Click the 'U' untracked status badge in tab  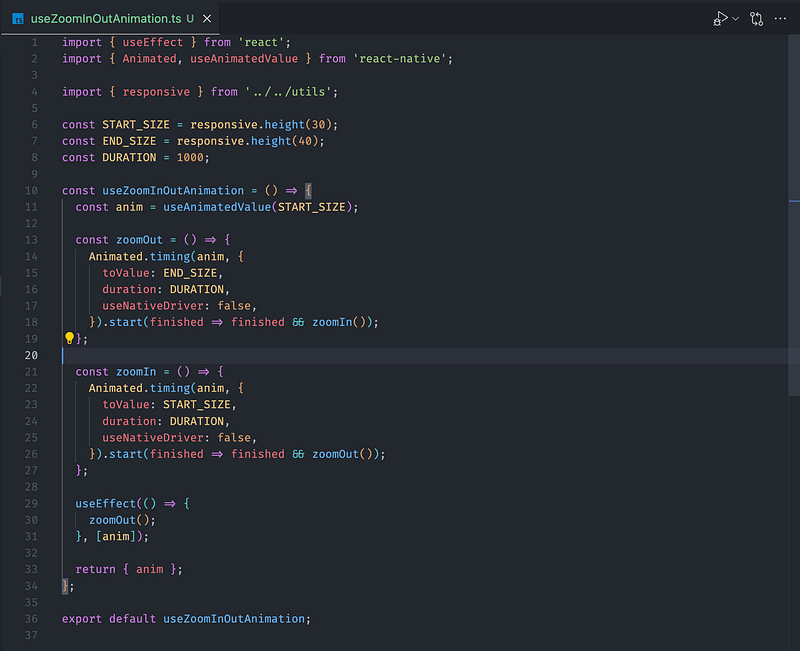click(190, 19)
